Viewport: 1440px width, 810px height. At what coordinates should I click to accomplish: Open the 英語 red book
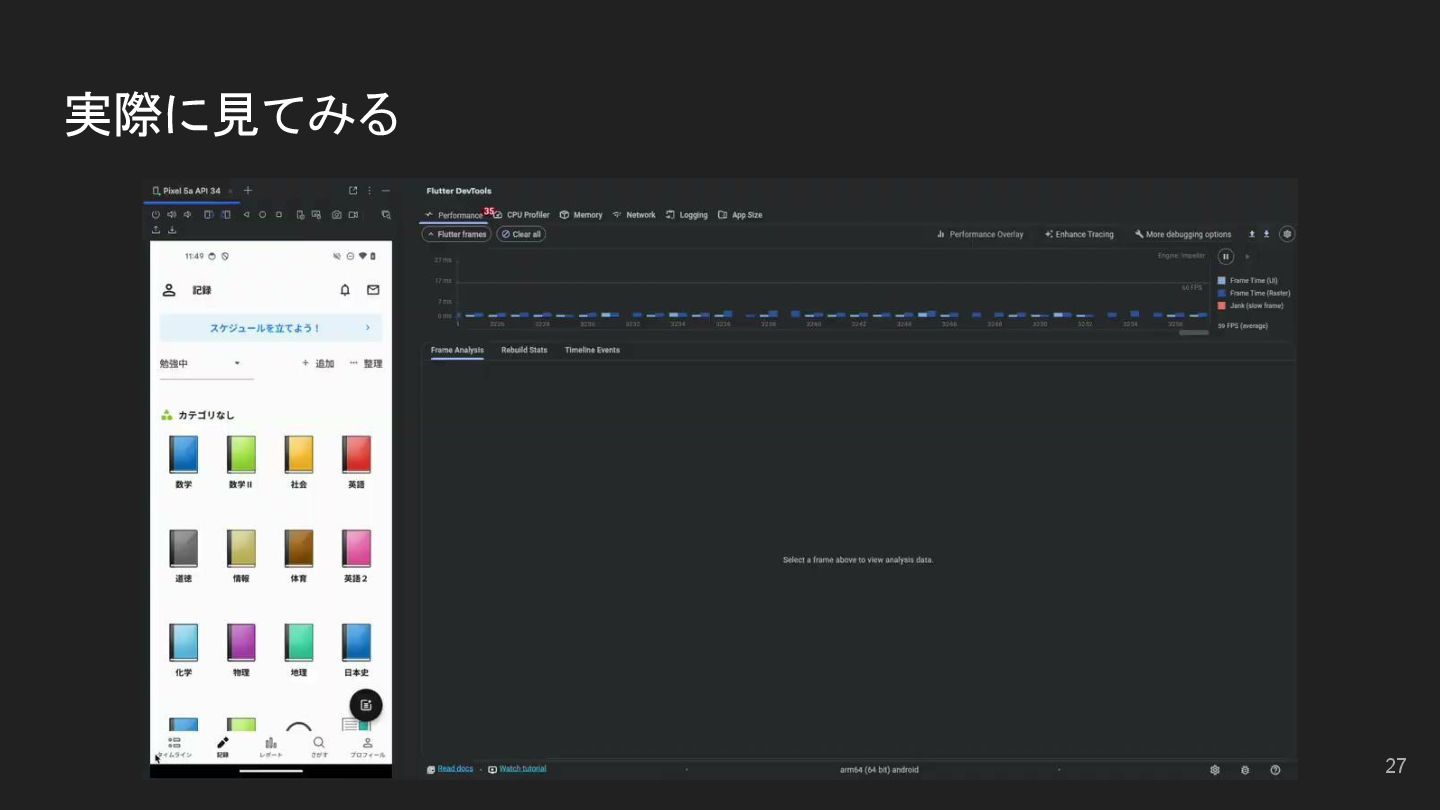356,454
